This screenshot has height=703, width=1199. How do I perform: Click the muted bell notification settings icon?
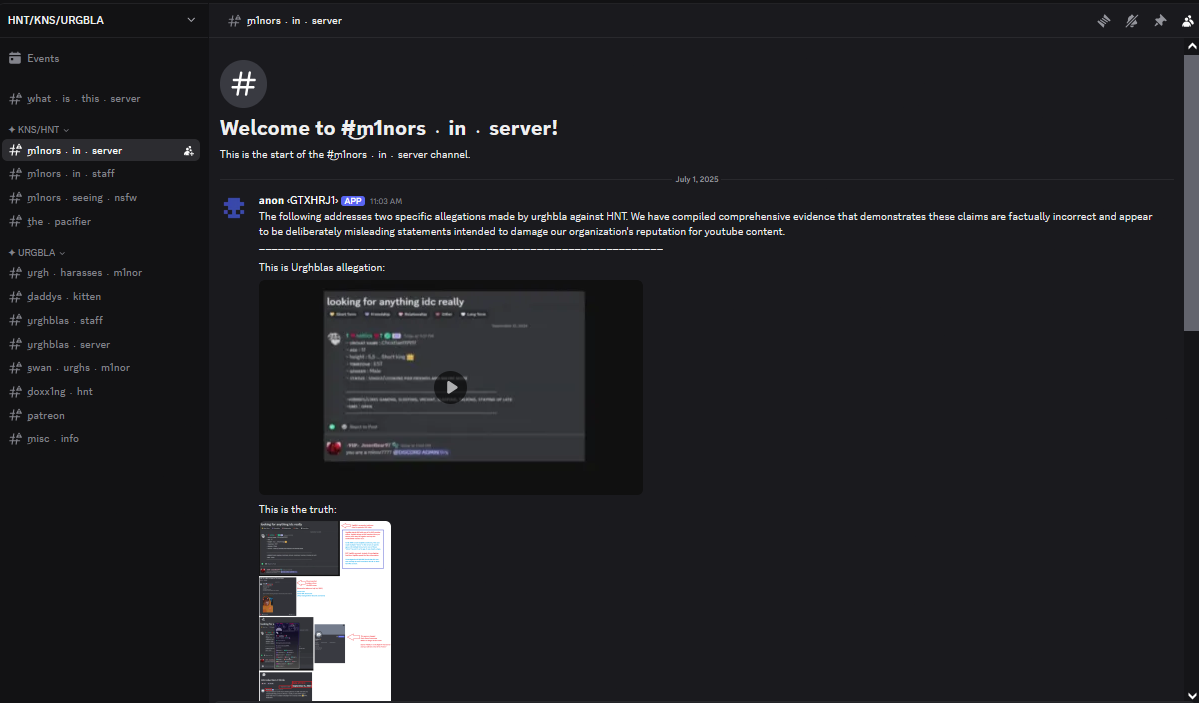1132,21
